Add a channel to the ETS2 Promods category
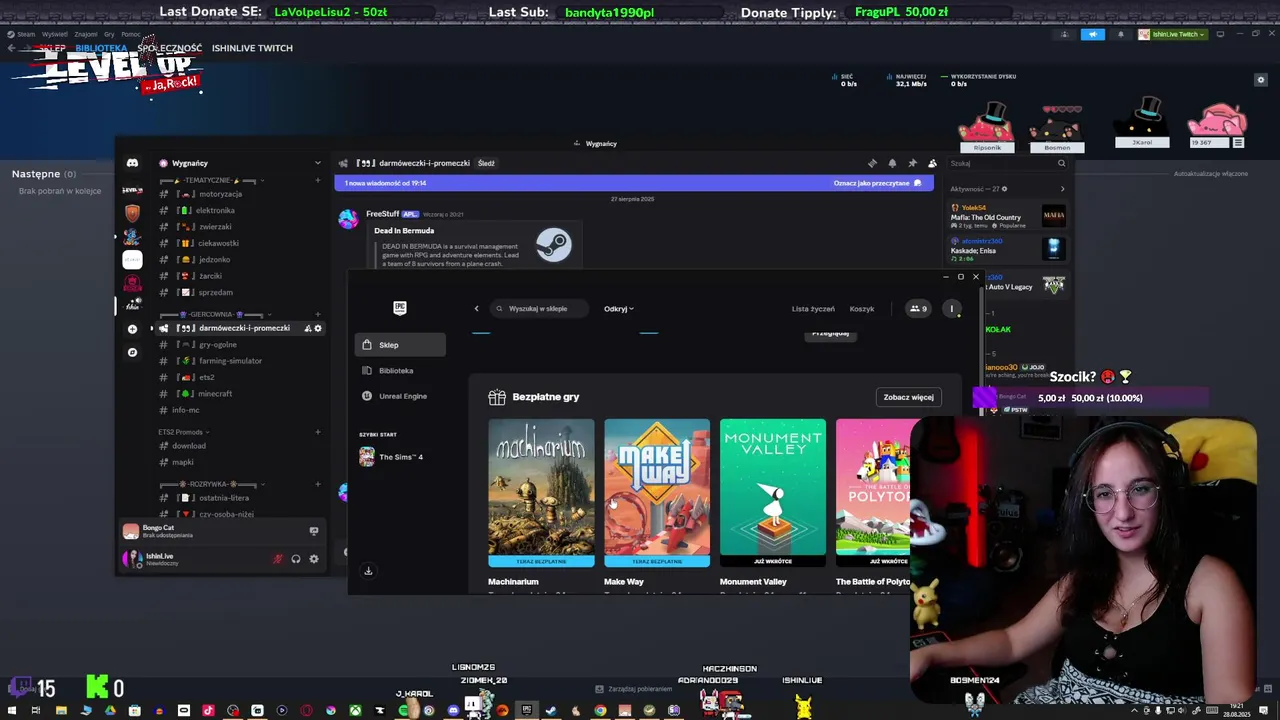The image size is (1280, 720). coord(318,432)
